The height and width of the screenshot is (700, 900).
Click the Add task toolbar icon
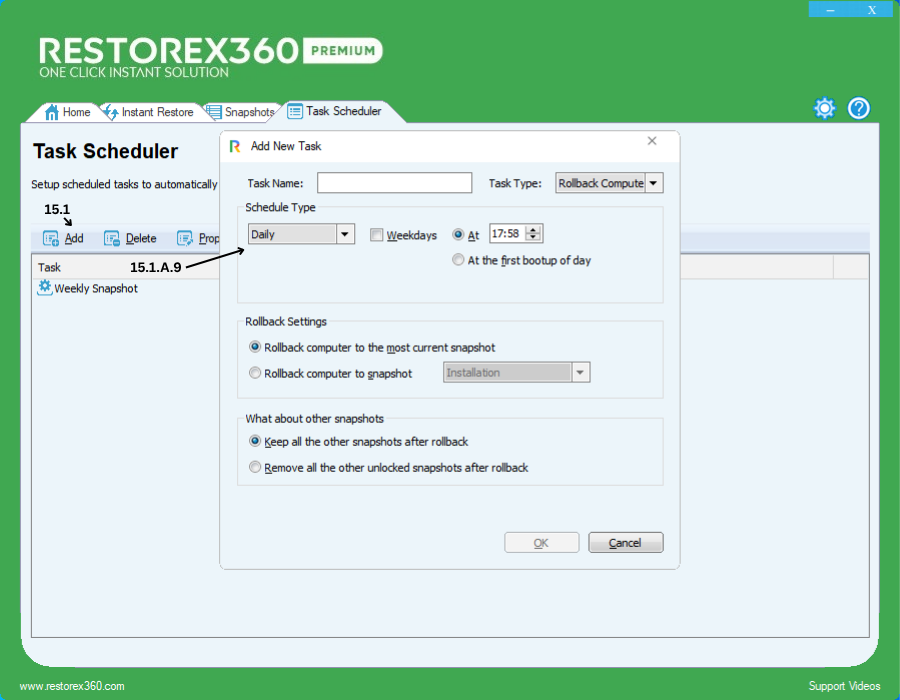click(x=51, y=239)
